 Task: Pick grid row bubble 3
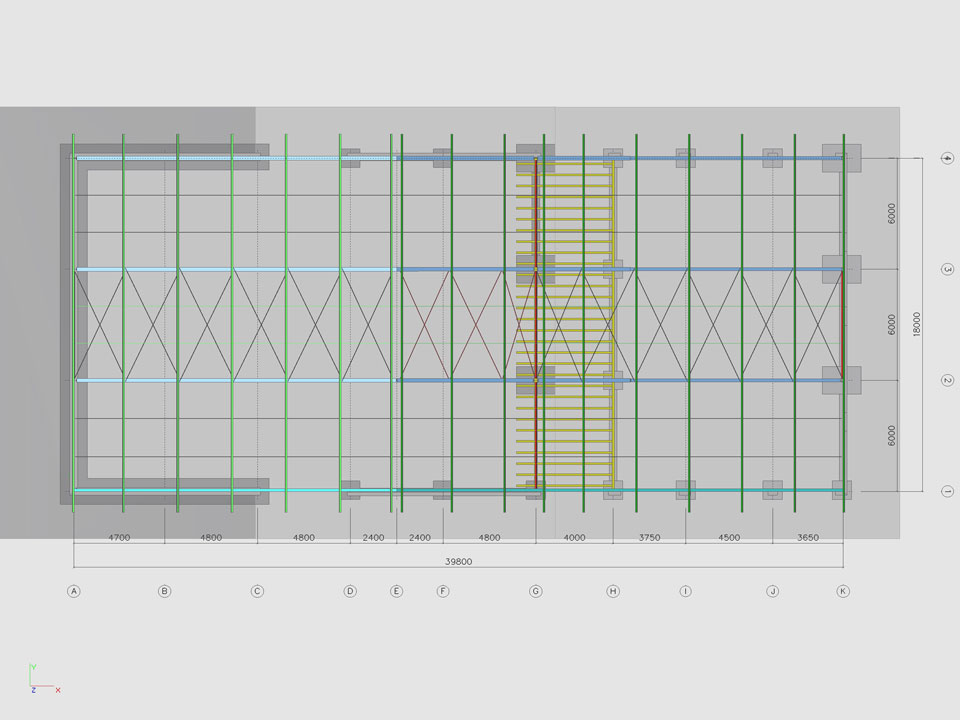[947, 269]
